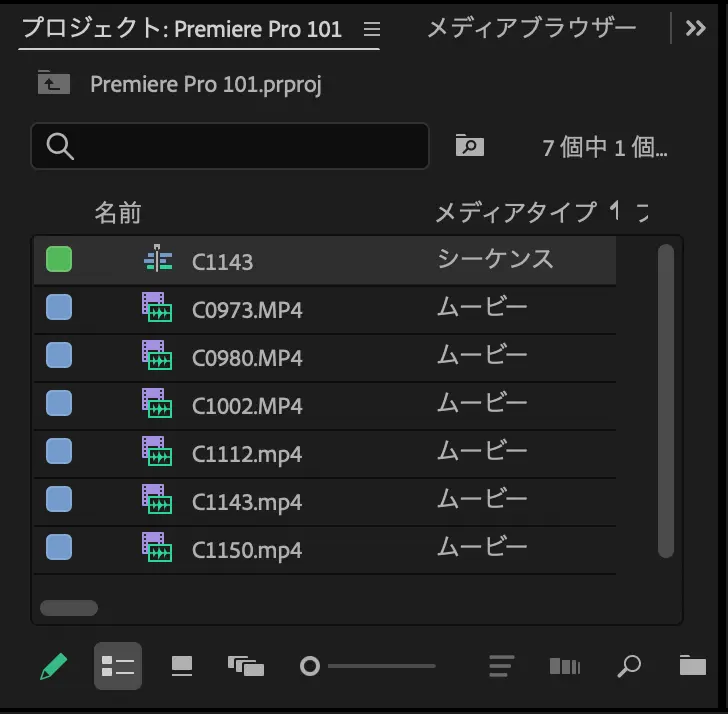
Task: Select the プロジェクト: Premiere Pro 101 tab
Action: pos(182,29)
